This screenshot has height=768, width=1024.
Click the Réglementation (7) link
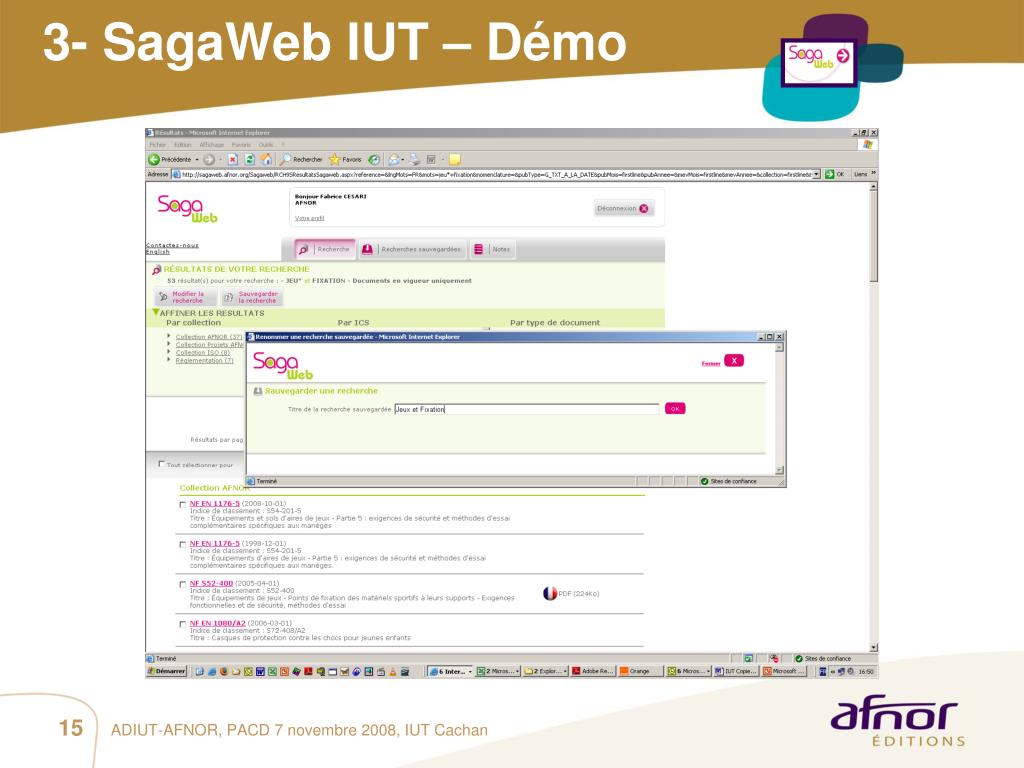click(204, 360)
